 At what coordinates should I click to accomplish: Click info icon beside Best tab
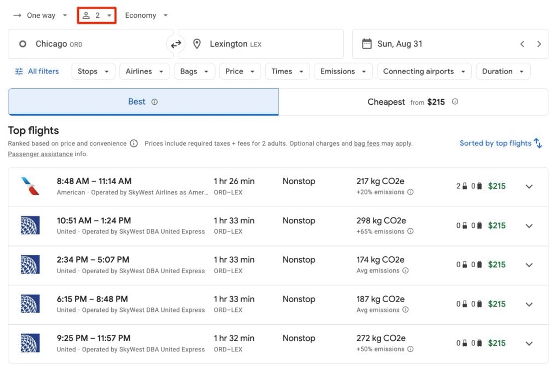(154, 102)
